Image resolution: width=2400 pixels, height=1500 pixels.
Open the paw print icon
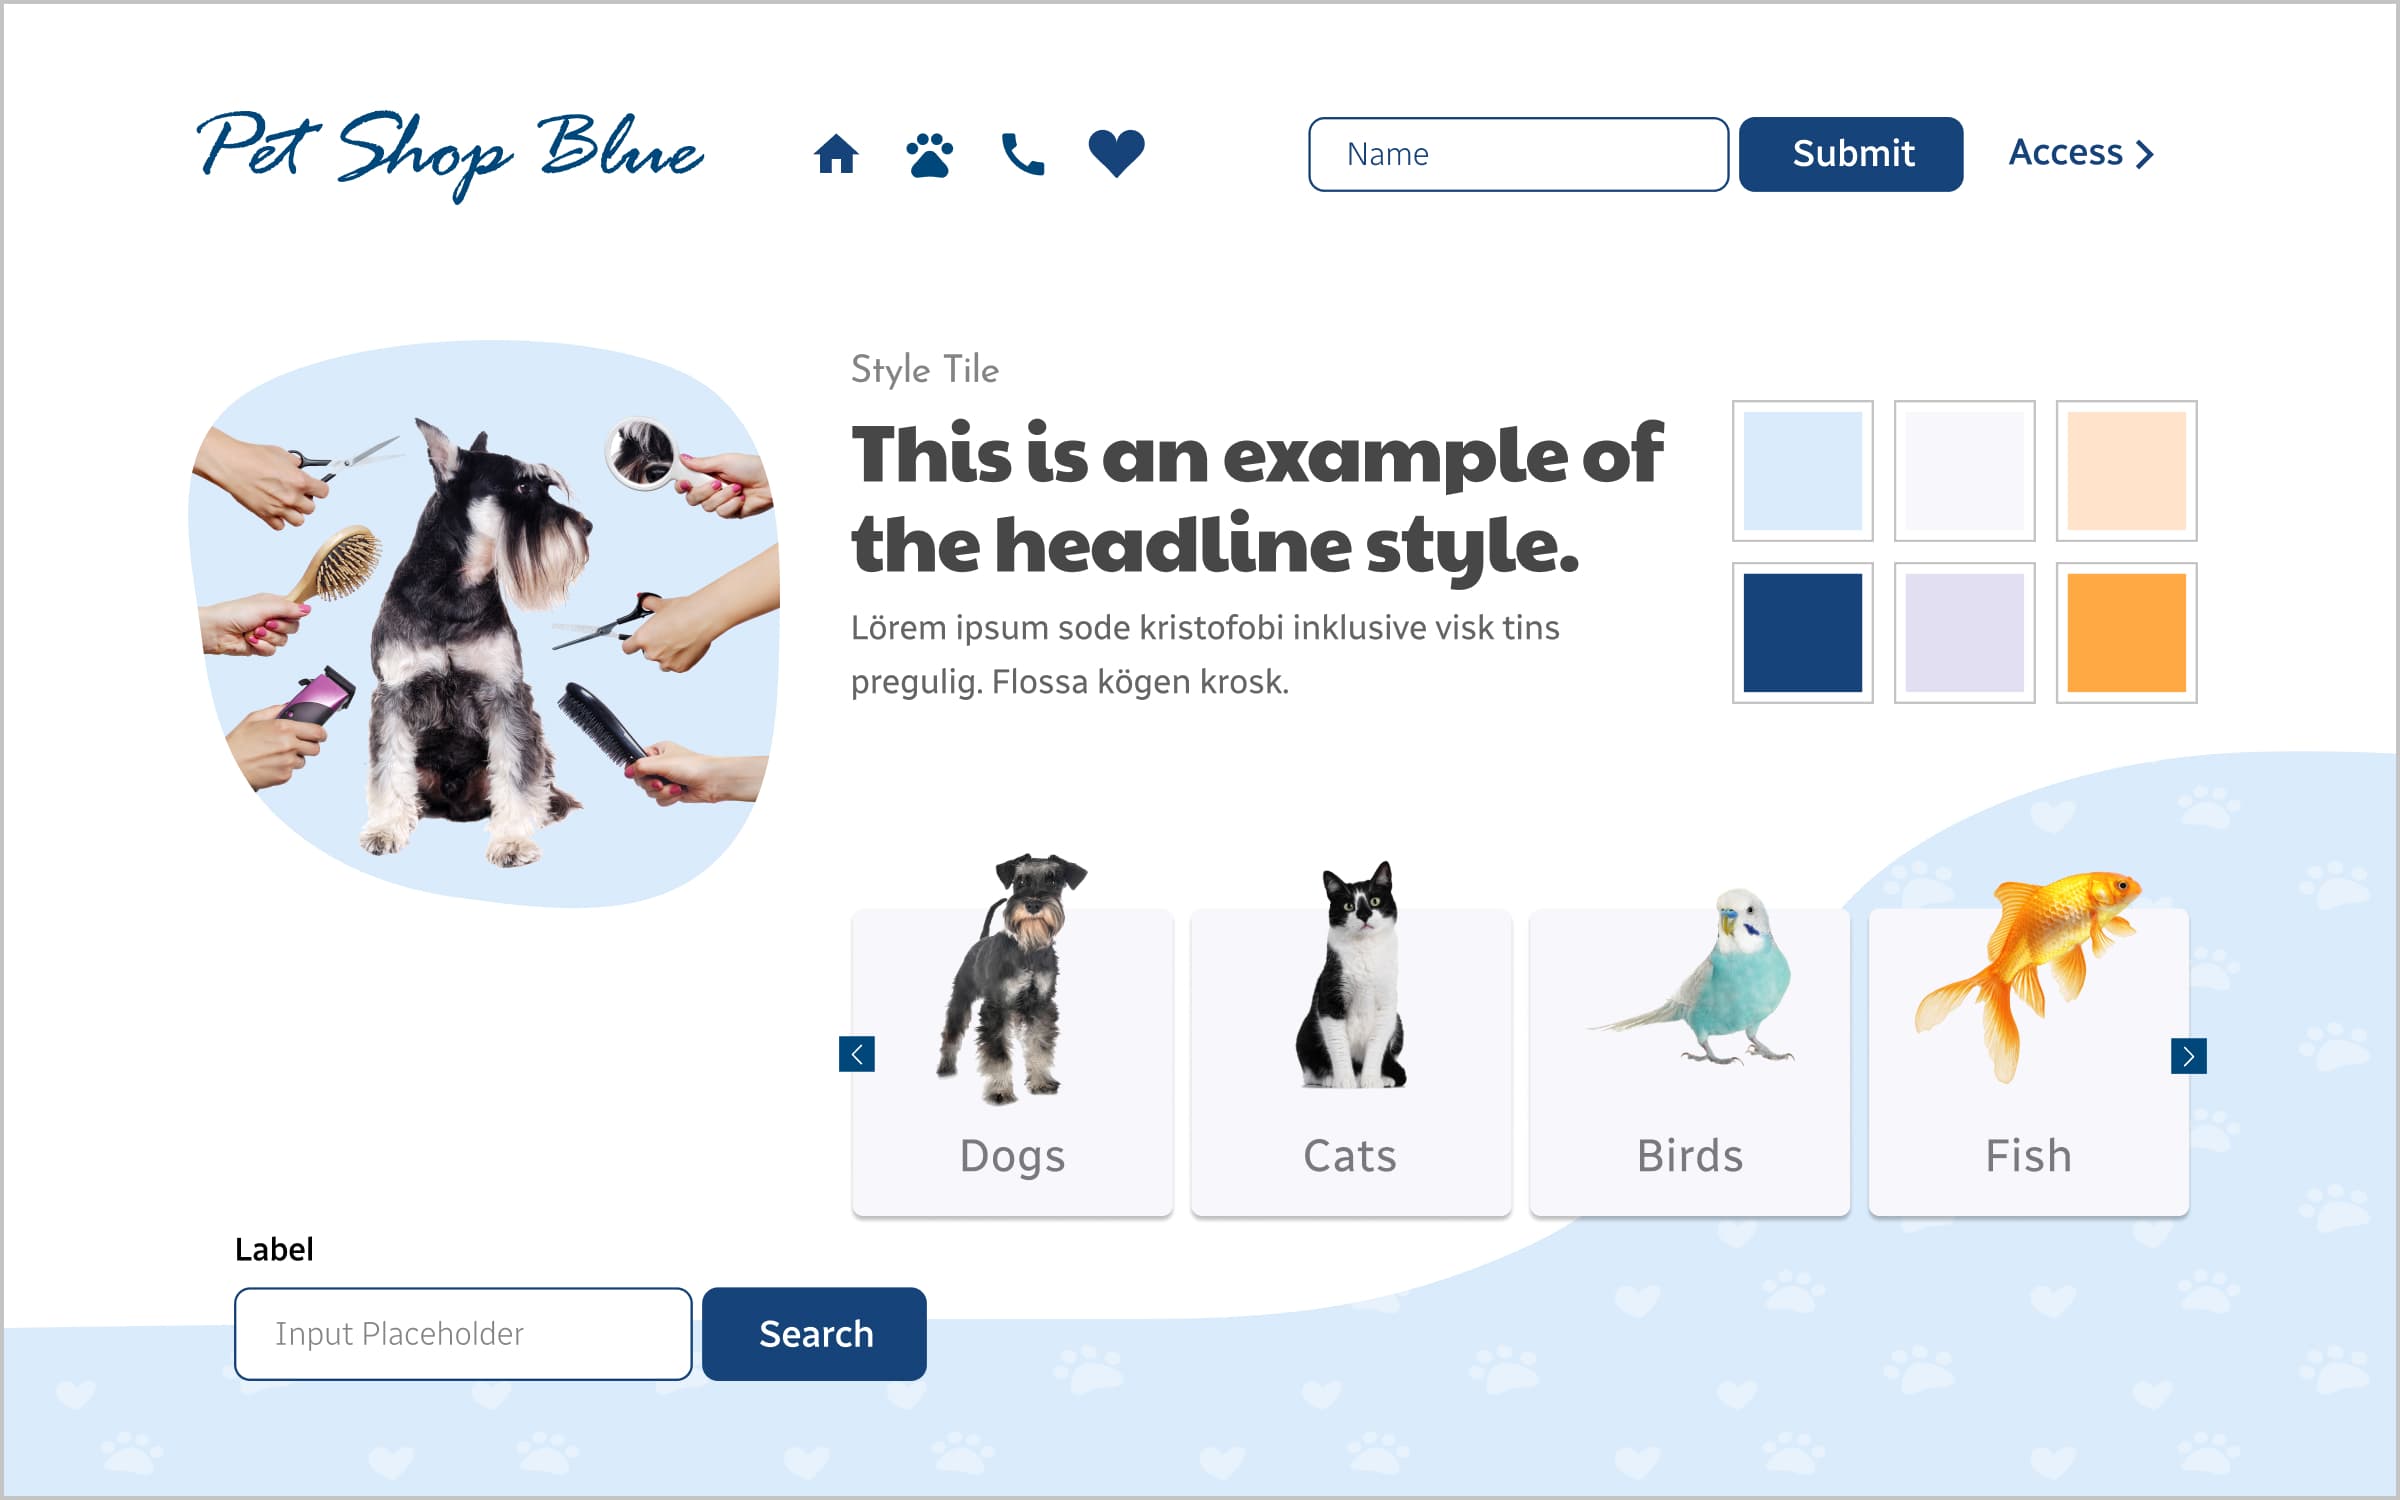(x=929, y=154)
